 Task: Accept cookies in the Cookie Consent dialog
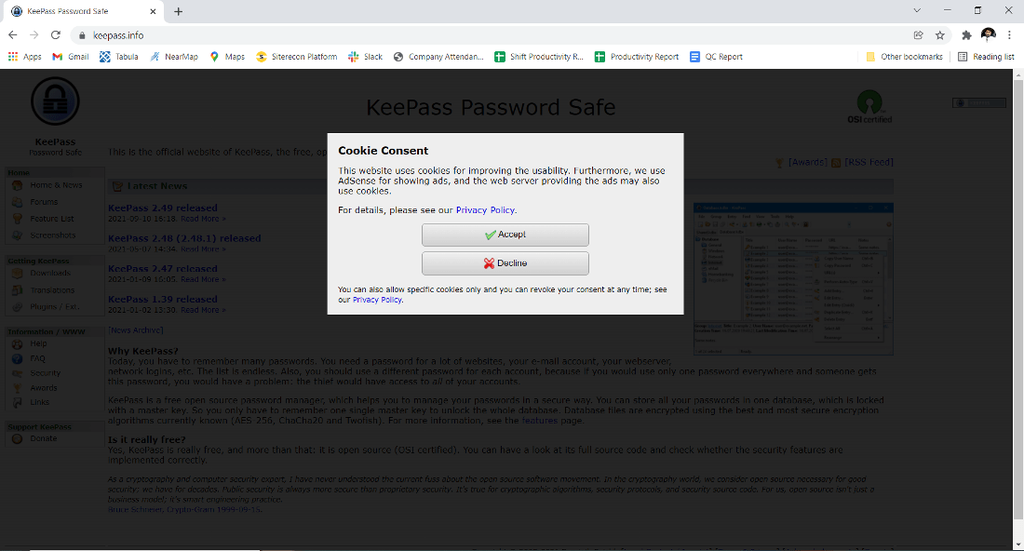coord(505,235)
